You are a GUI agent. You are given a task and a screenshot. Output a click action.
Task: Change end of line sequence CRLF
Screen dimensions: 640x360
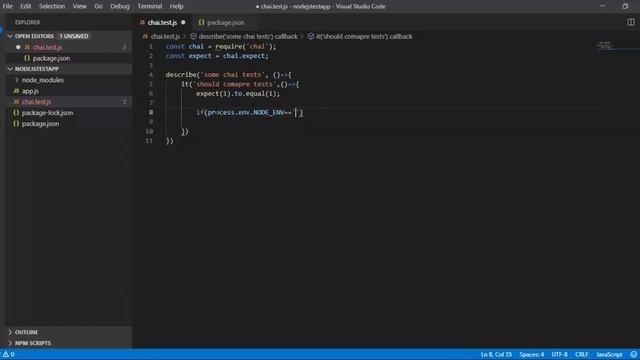tap(582, 354)
